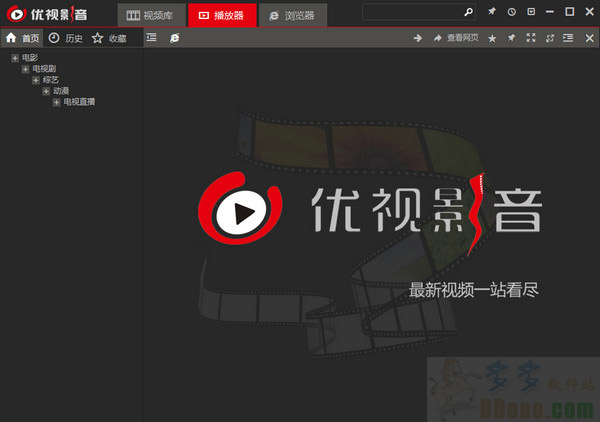Open the 首页 home tab
This screenshot has height=422, width=600.
point(22,38)
